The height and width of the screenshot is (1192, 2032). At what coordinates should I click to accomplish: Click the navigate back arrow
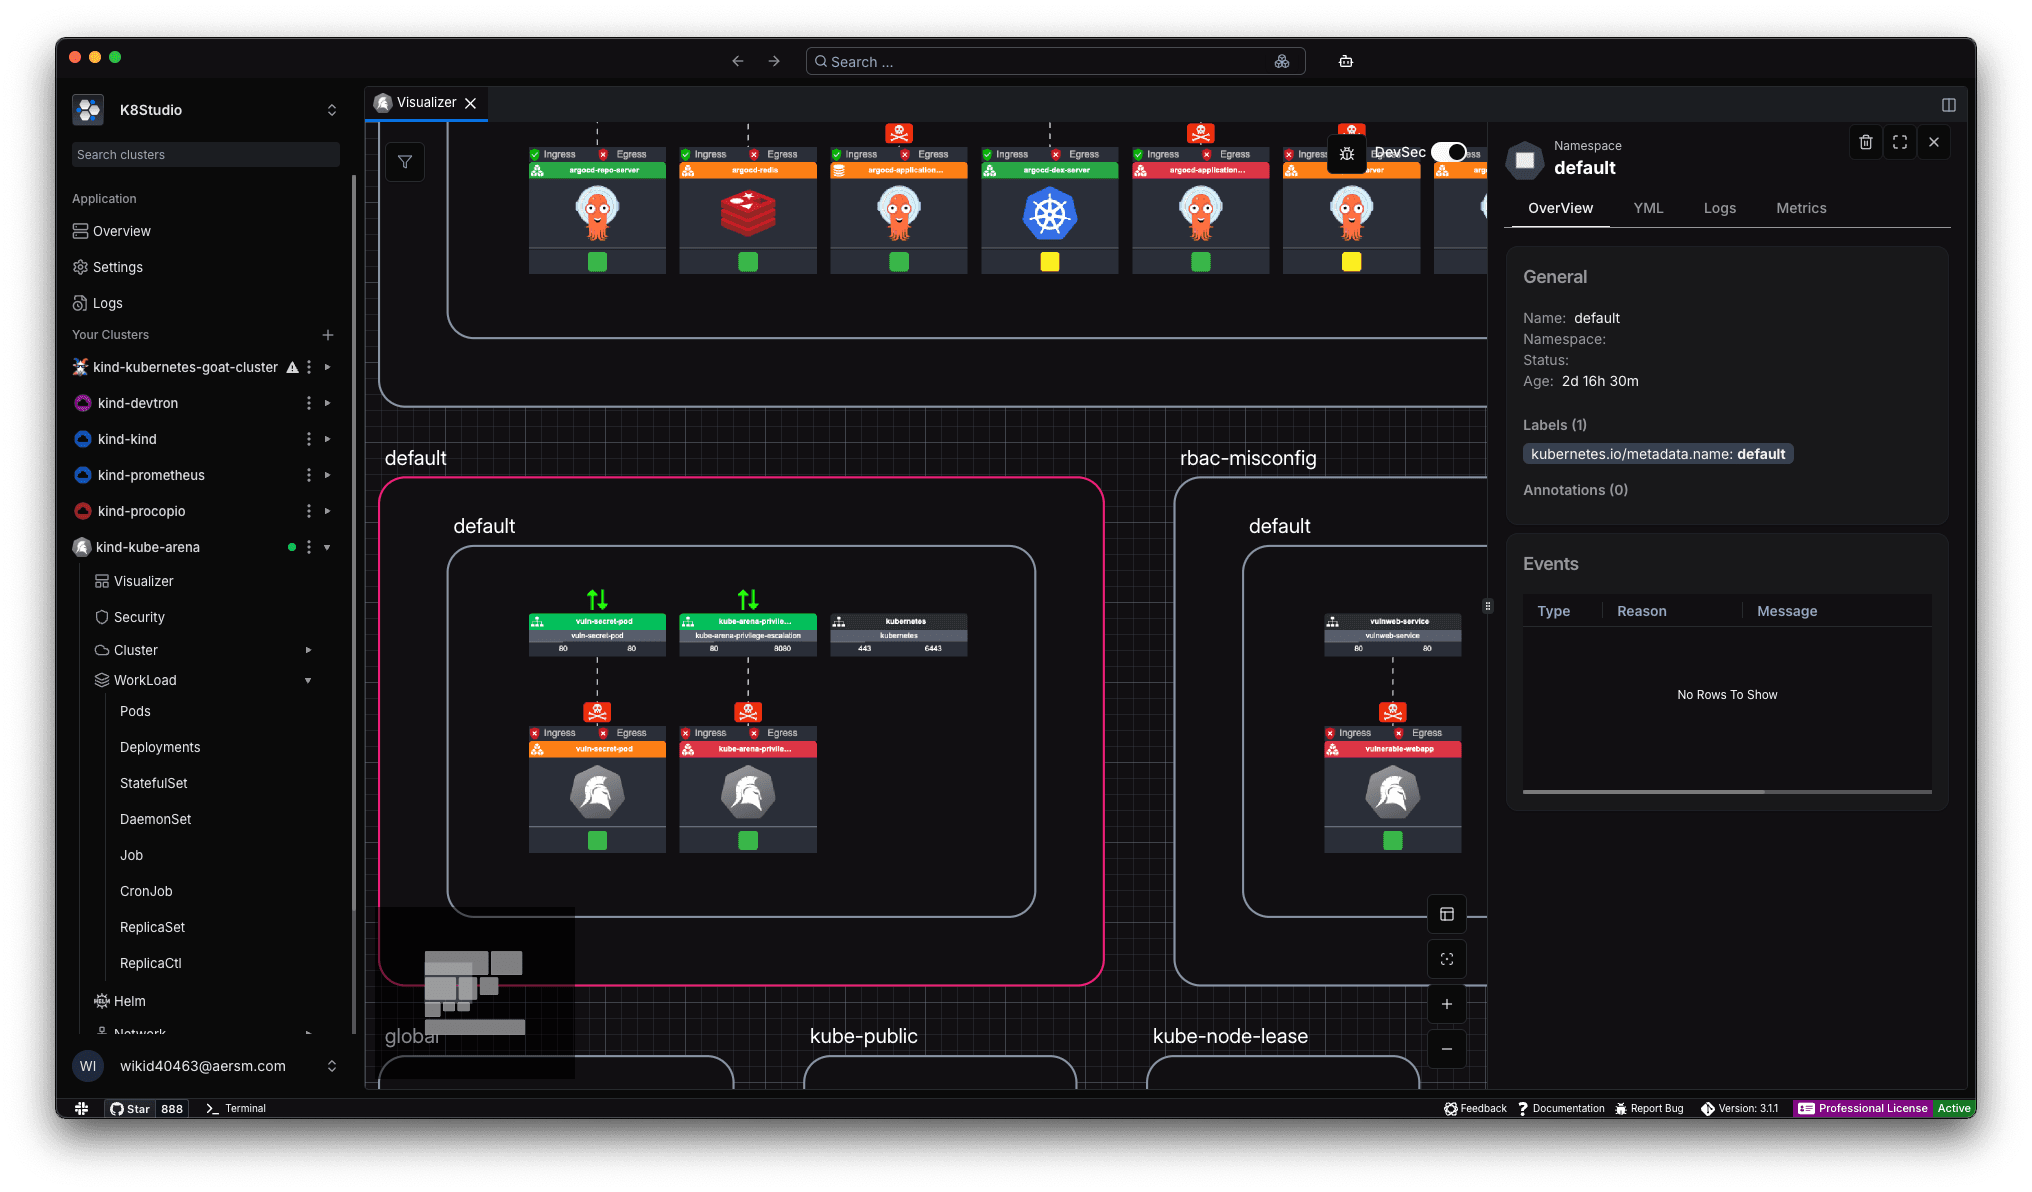738,61
